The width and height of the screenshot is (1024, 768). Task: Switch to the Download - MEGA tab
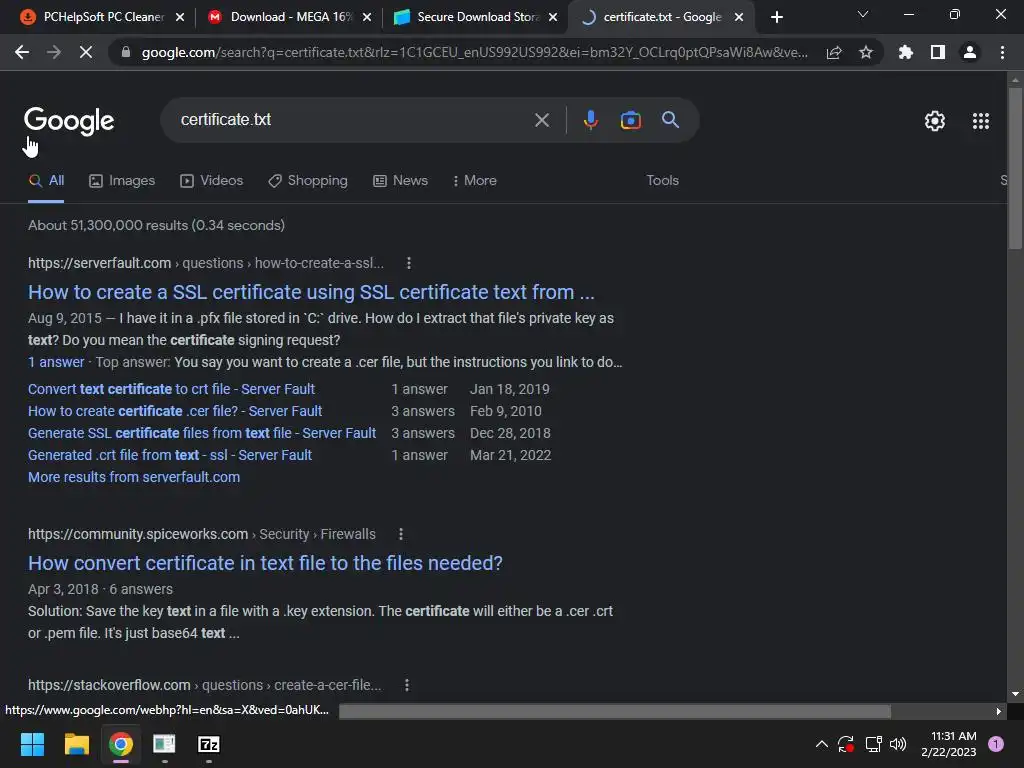point(291,17)
